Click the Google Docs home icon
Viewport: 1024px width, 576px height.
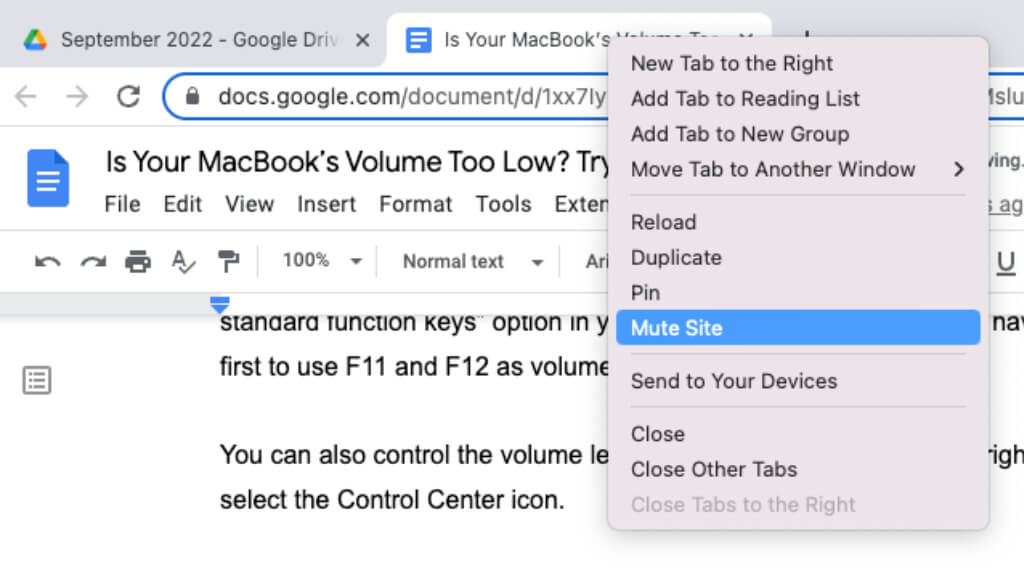pyautogui.click(x=48, y=178)
